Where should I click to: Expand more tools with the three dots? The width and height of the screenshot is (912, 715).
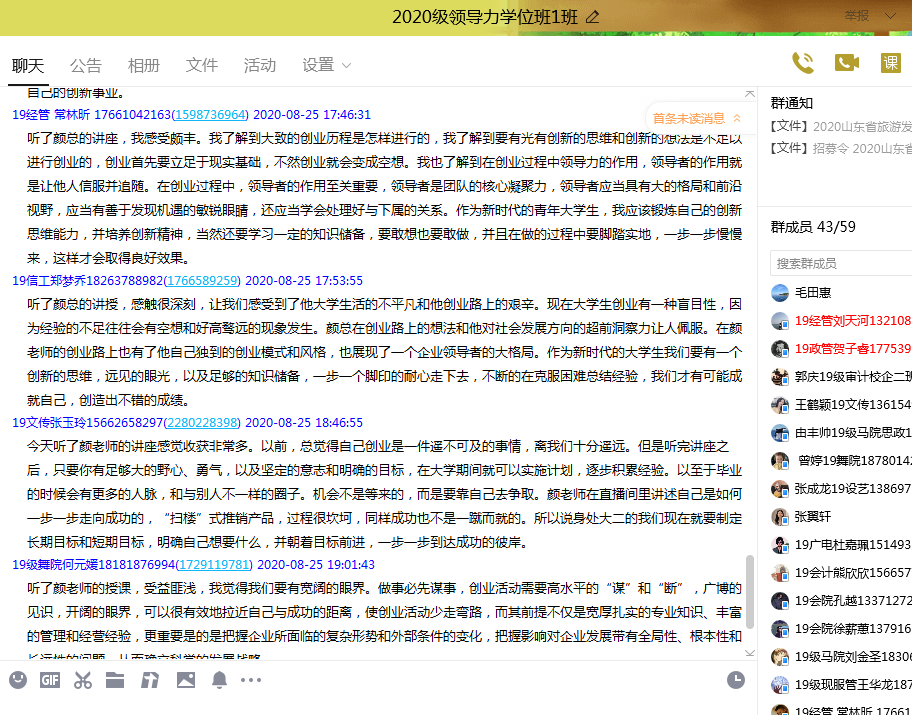[251, 680]
